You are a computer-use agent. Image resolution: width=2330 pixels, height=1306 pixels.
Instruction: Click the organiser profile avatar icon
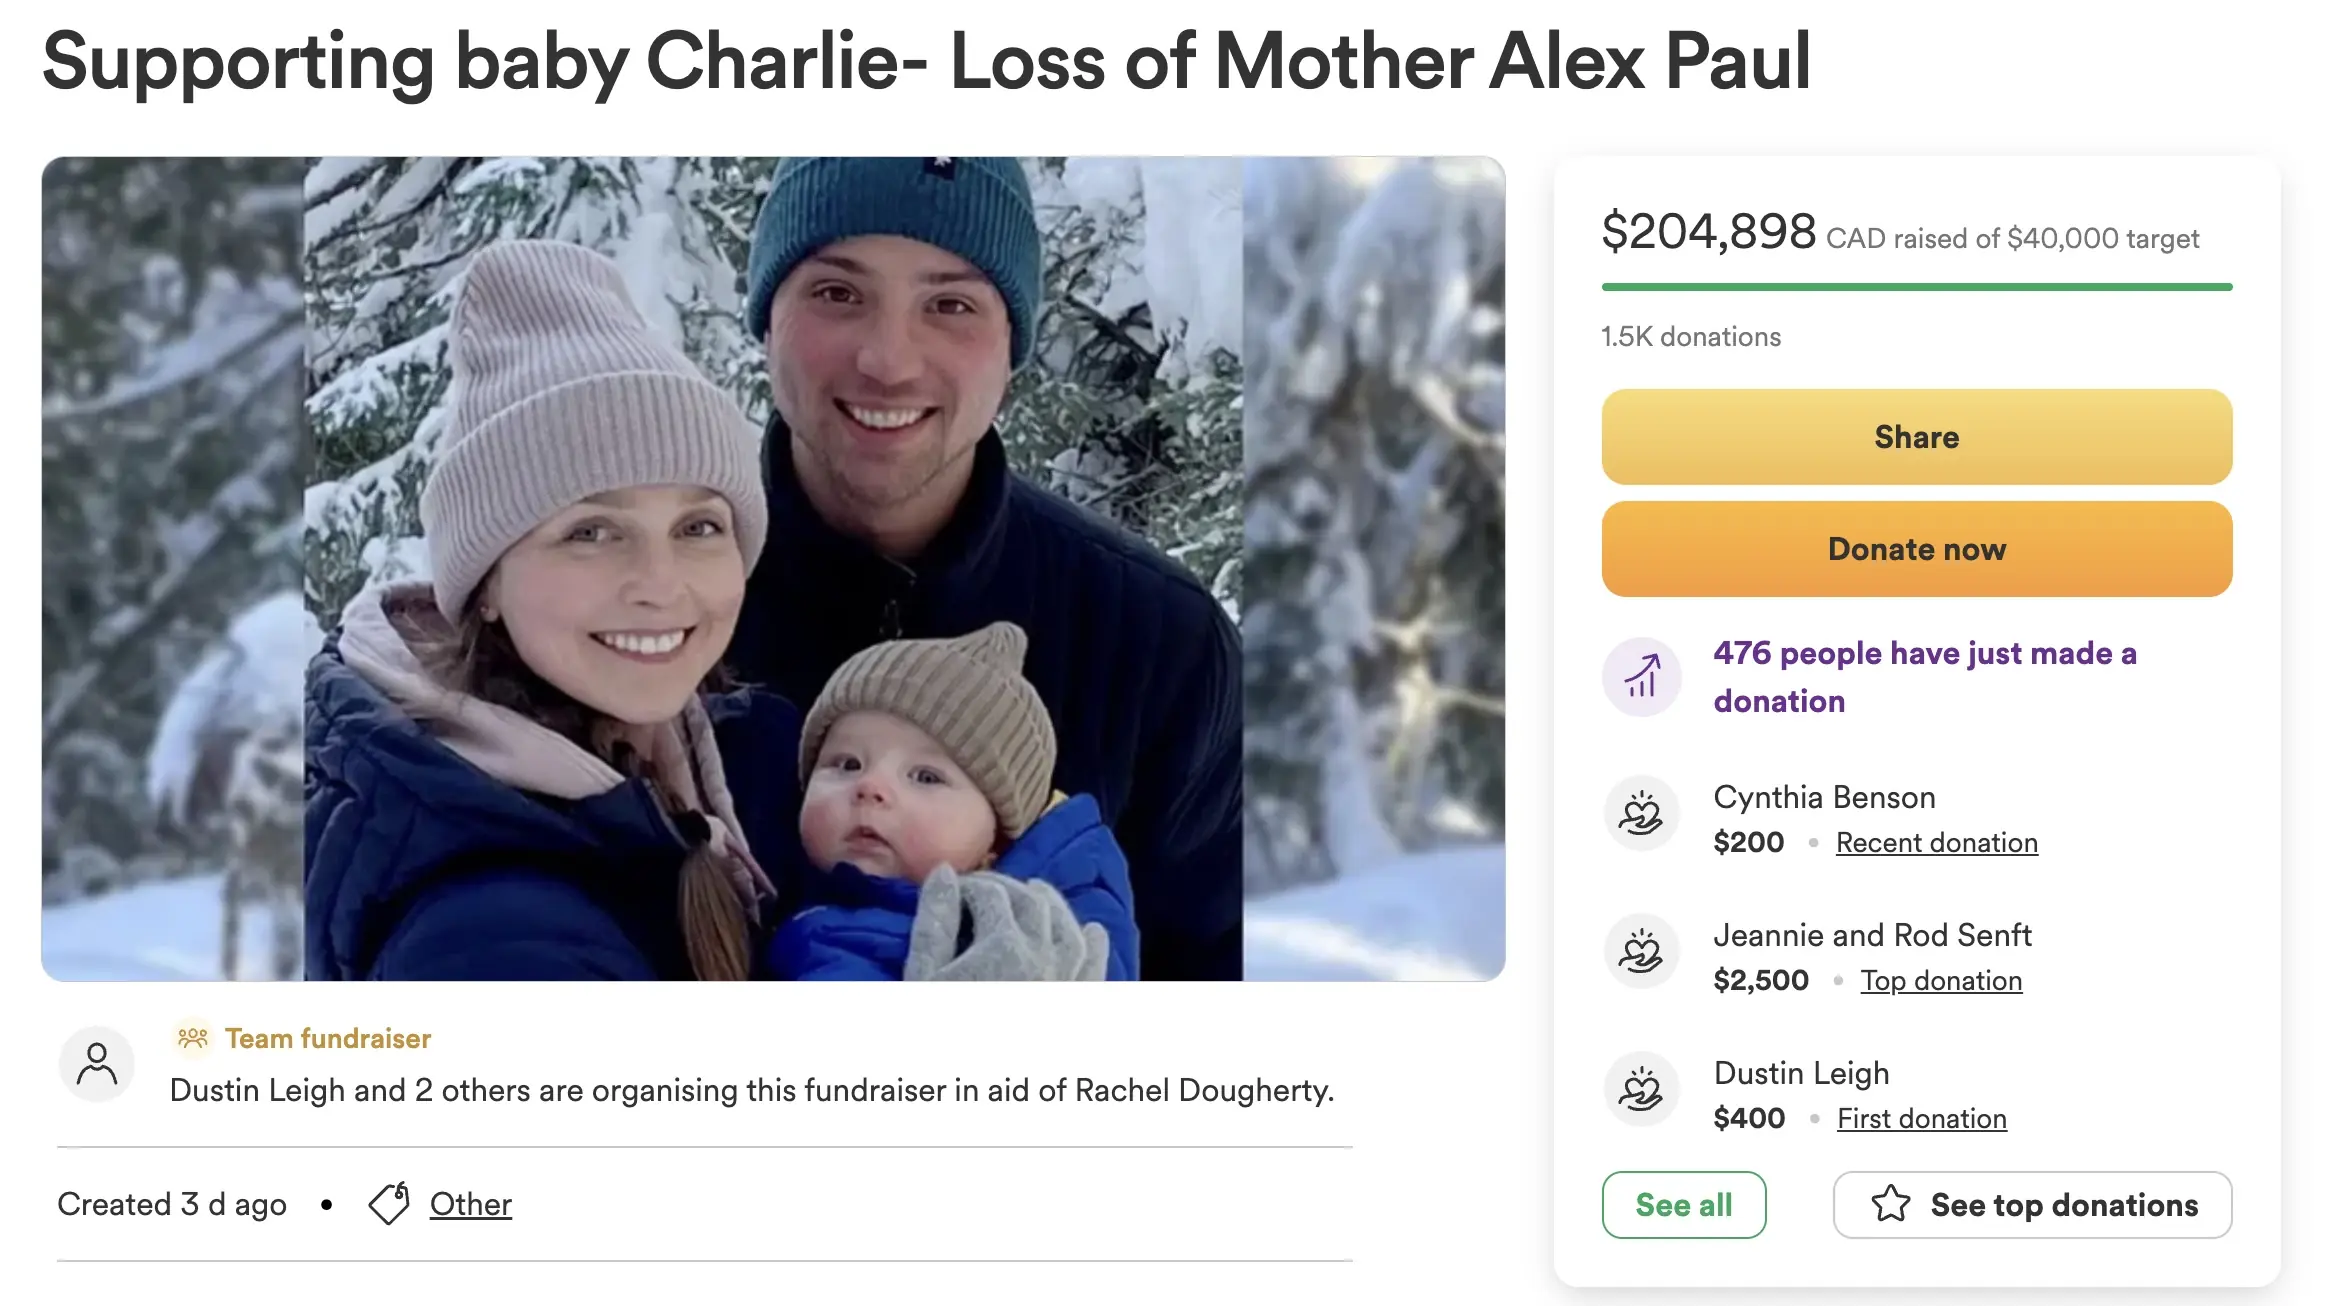pos(97,1064)
